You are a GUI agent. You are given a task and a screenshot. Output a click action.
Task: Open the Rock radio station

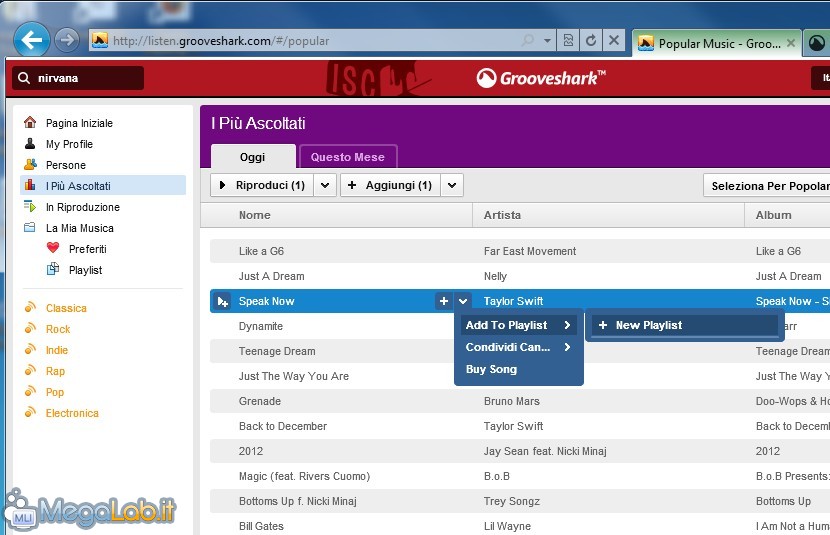(58, 329)
